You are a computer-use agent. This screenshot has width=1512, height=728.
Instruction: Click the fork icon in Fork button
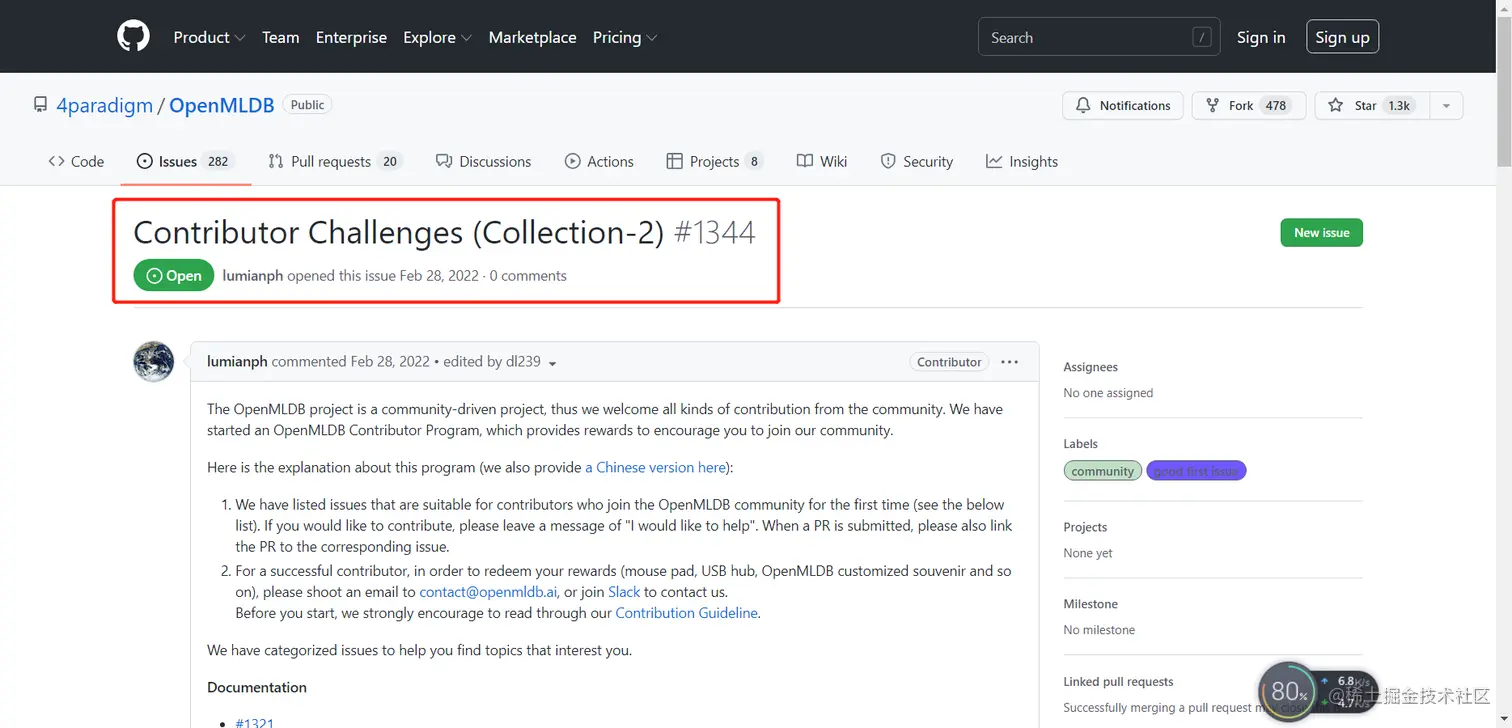[1212, 105]
